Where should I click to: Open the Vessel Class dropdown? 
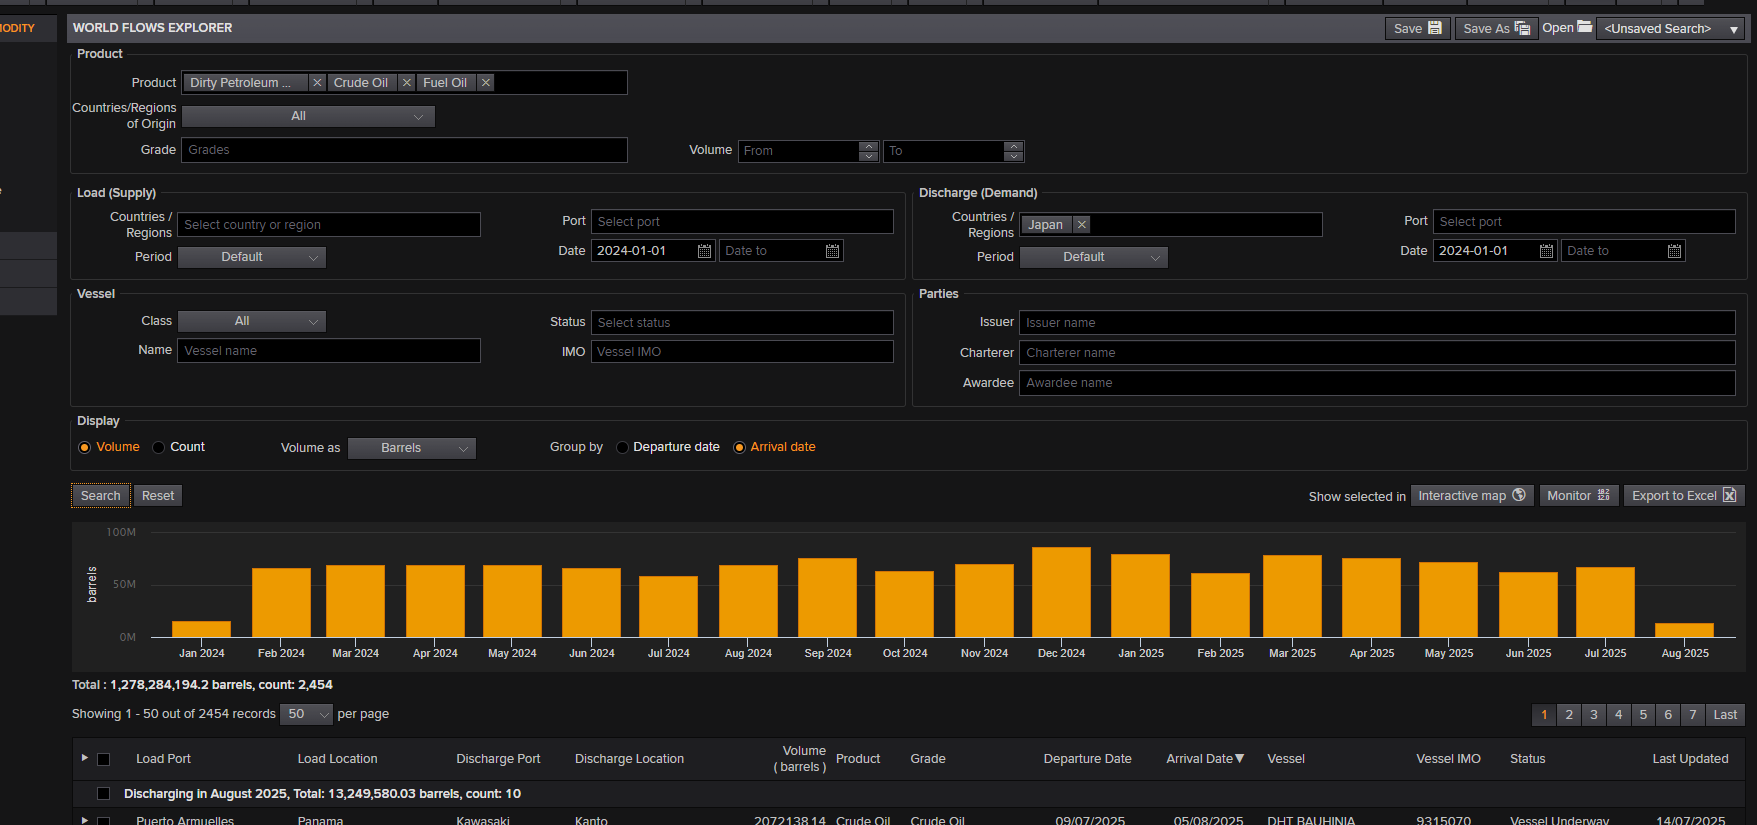[x=252, y=321]
